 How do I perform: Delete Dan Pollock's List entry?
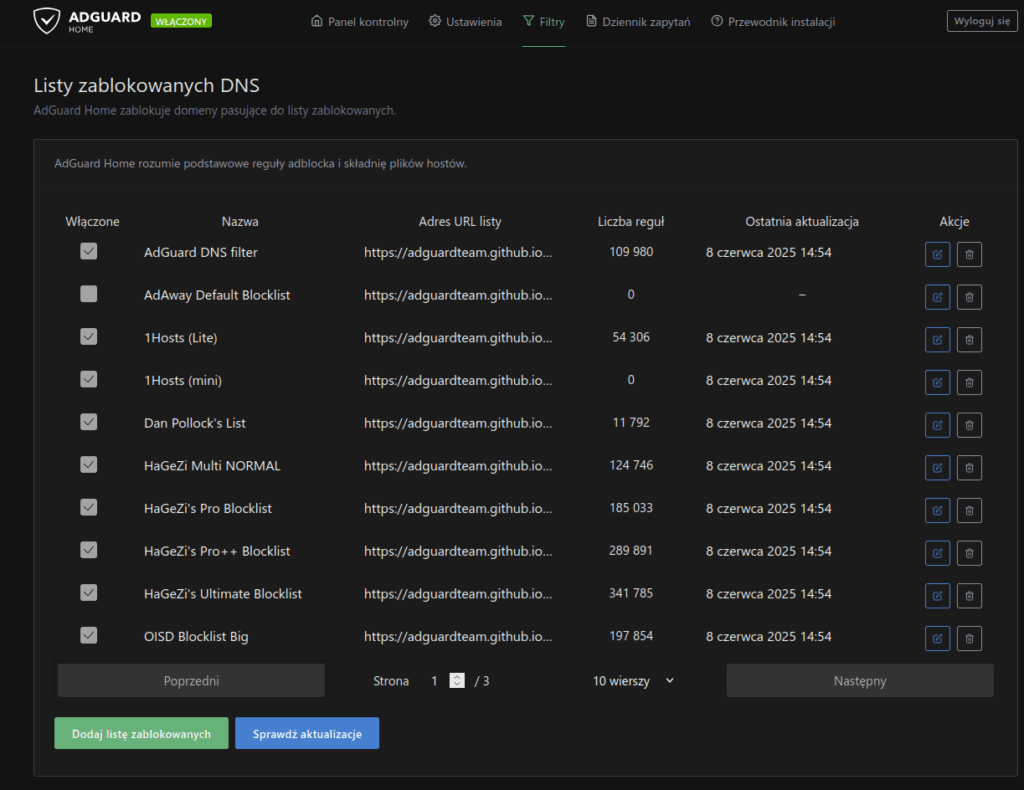tap(969, 425)
